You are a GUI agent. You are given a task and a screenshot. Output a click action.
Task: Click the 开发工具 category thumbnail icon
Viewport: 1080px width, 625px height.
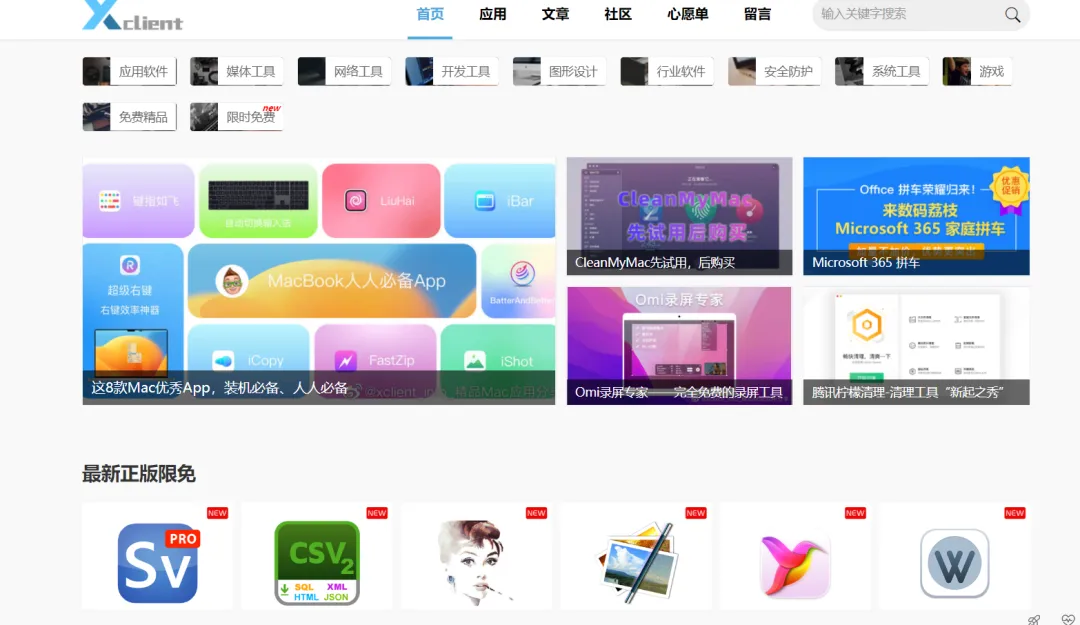(x=419, y=71)
